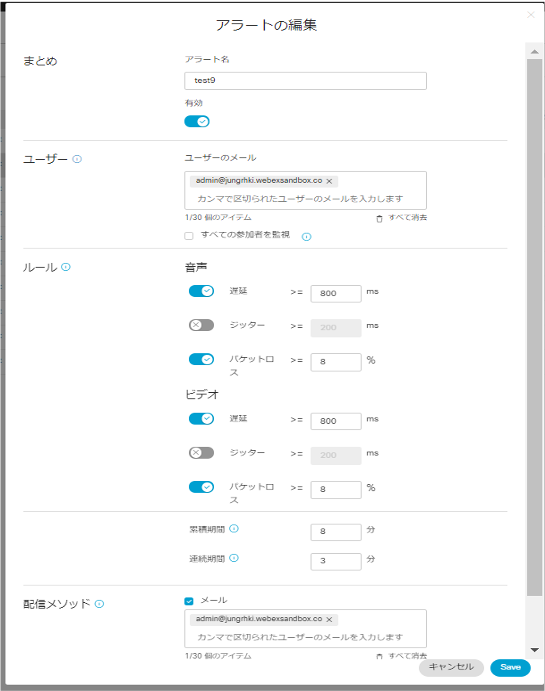Screen dimensions: 545x691
Task: Click the Save button
Action: 510,667
